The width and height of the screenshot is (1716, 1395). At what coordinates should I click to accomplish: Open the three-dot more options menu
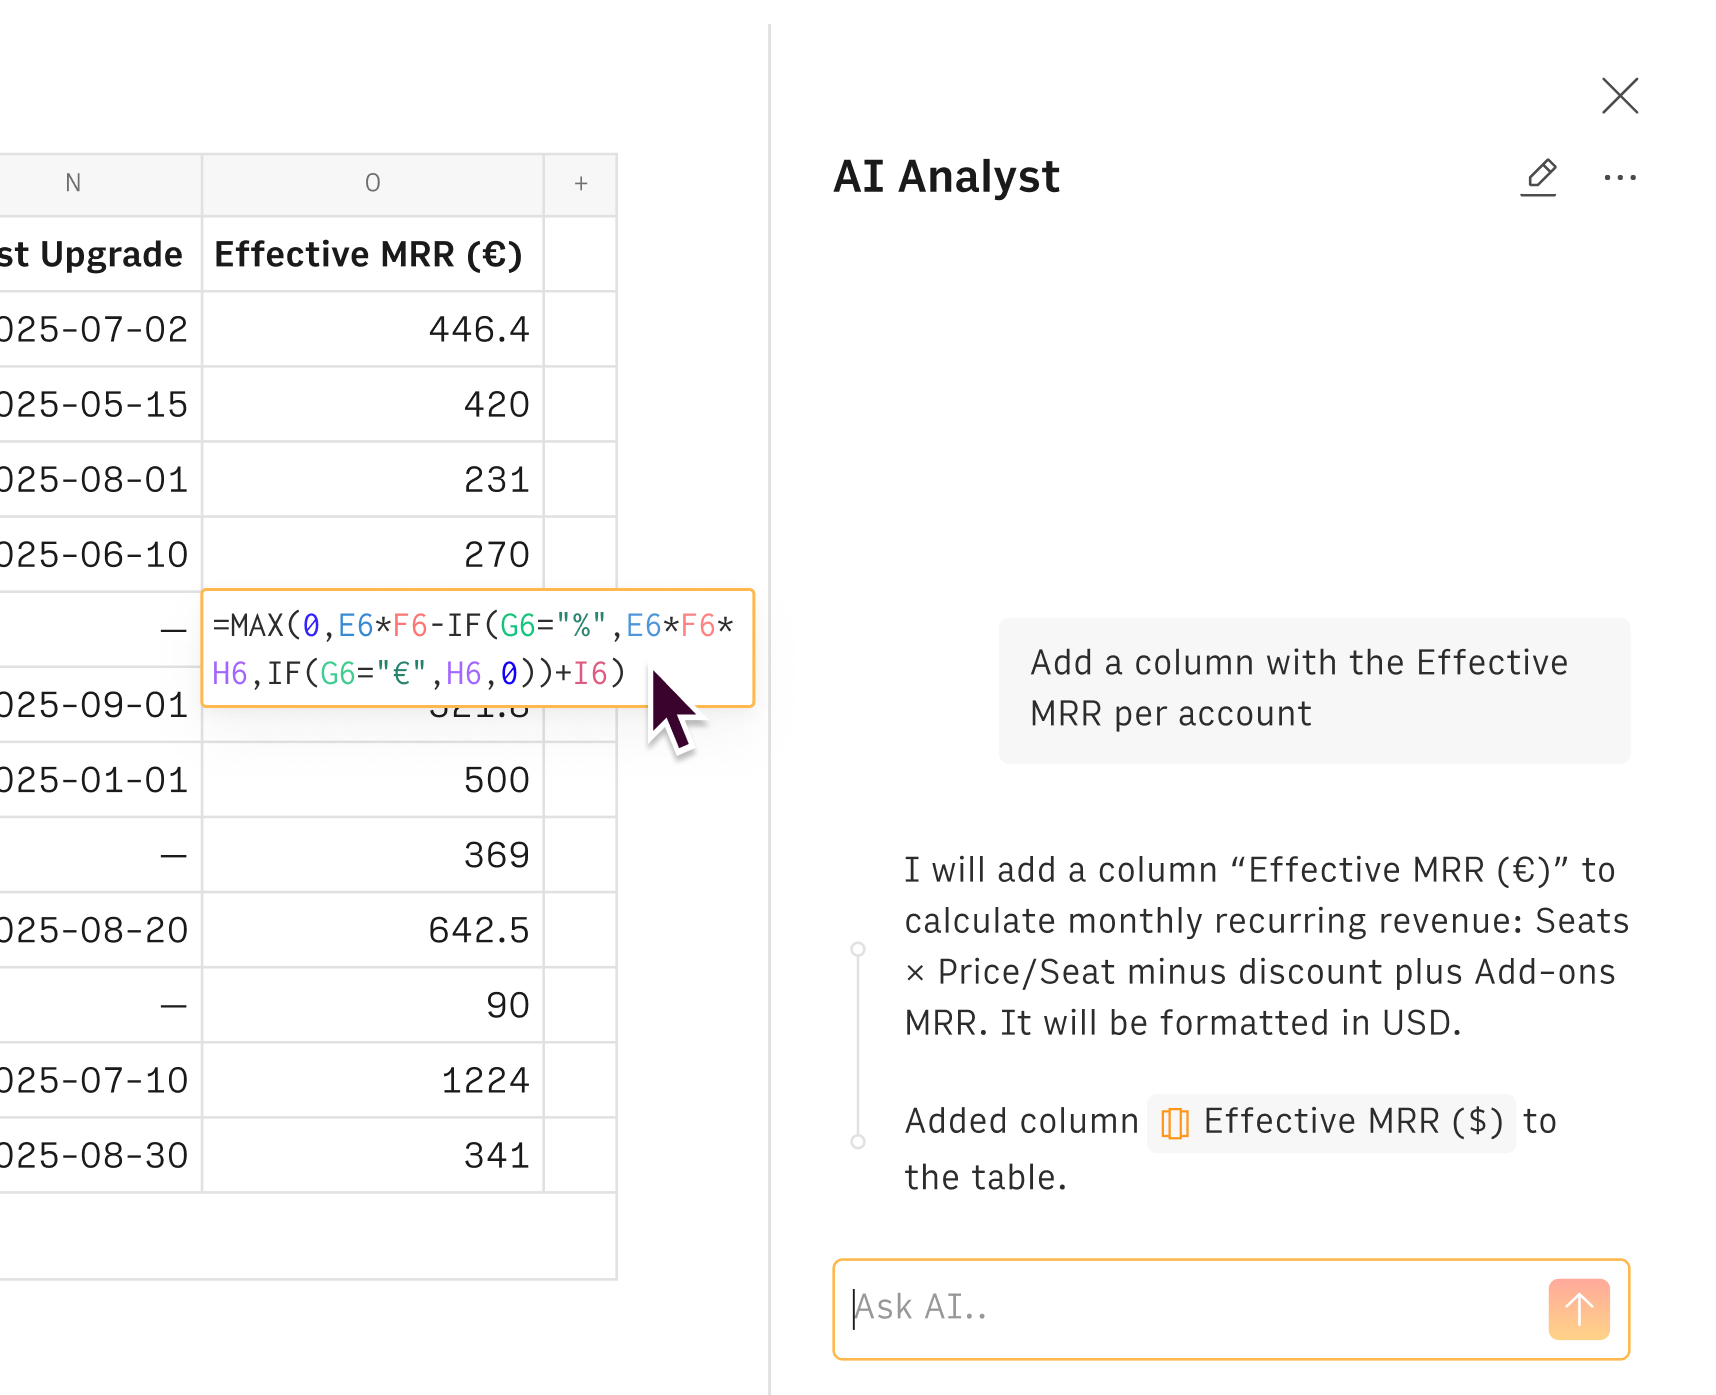point(1619,178)
